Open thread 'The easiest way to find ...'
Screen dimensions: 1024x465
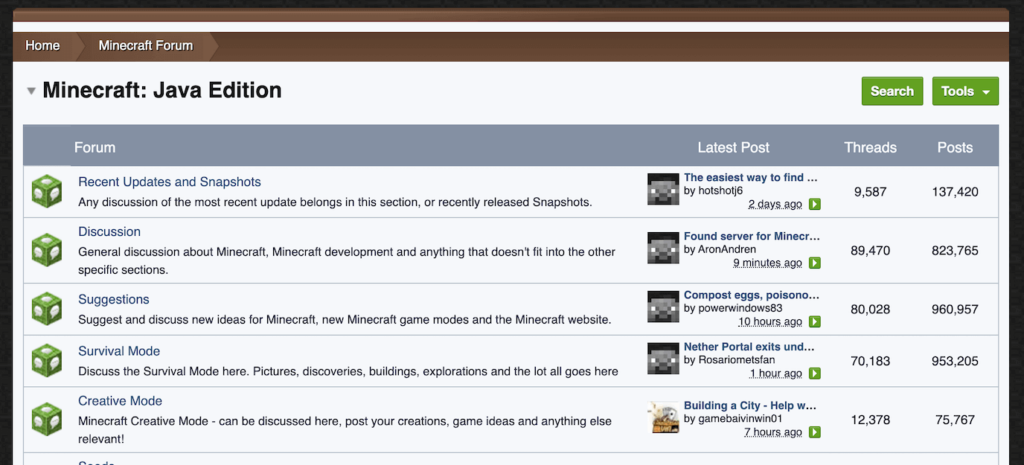click(750, 178)
